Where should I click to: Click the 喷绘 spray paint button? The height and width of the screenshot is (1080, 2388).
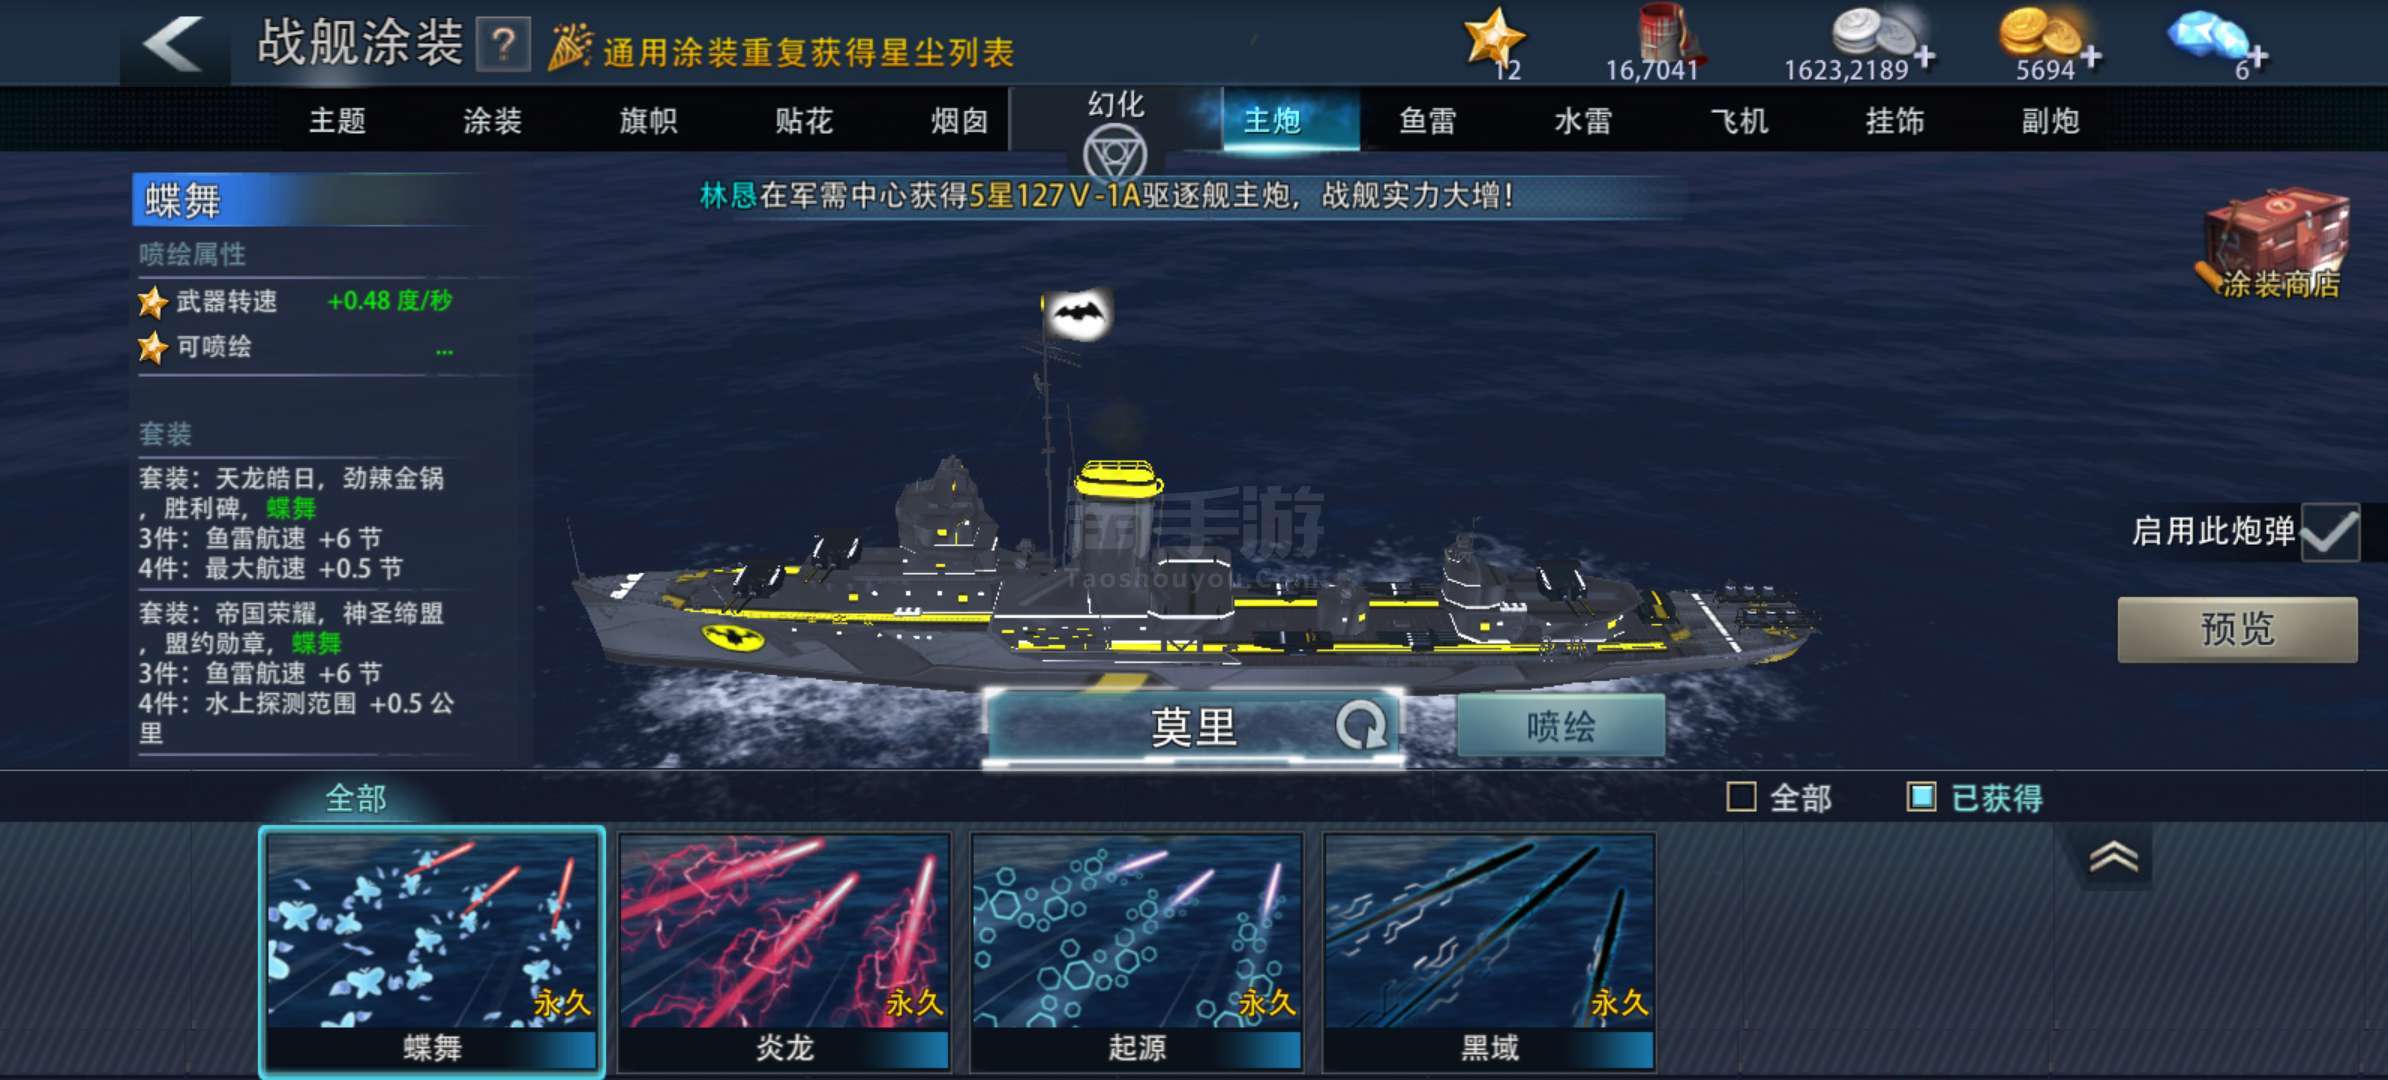tap(1560, 726)
